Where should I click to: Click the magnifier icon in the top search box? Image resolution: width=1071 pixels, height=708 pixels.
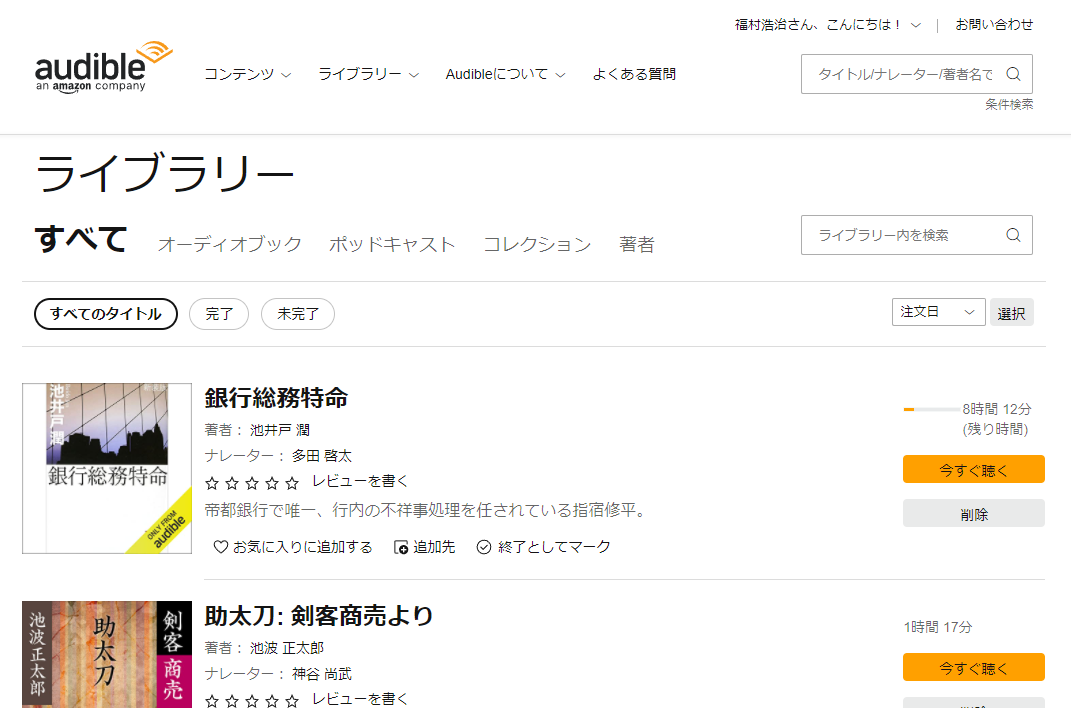(1013, 74)
